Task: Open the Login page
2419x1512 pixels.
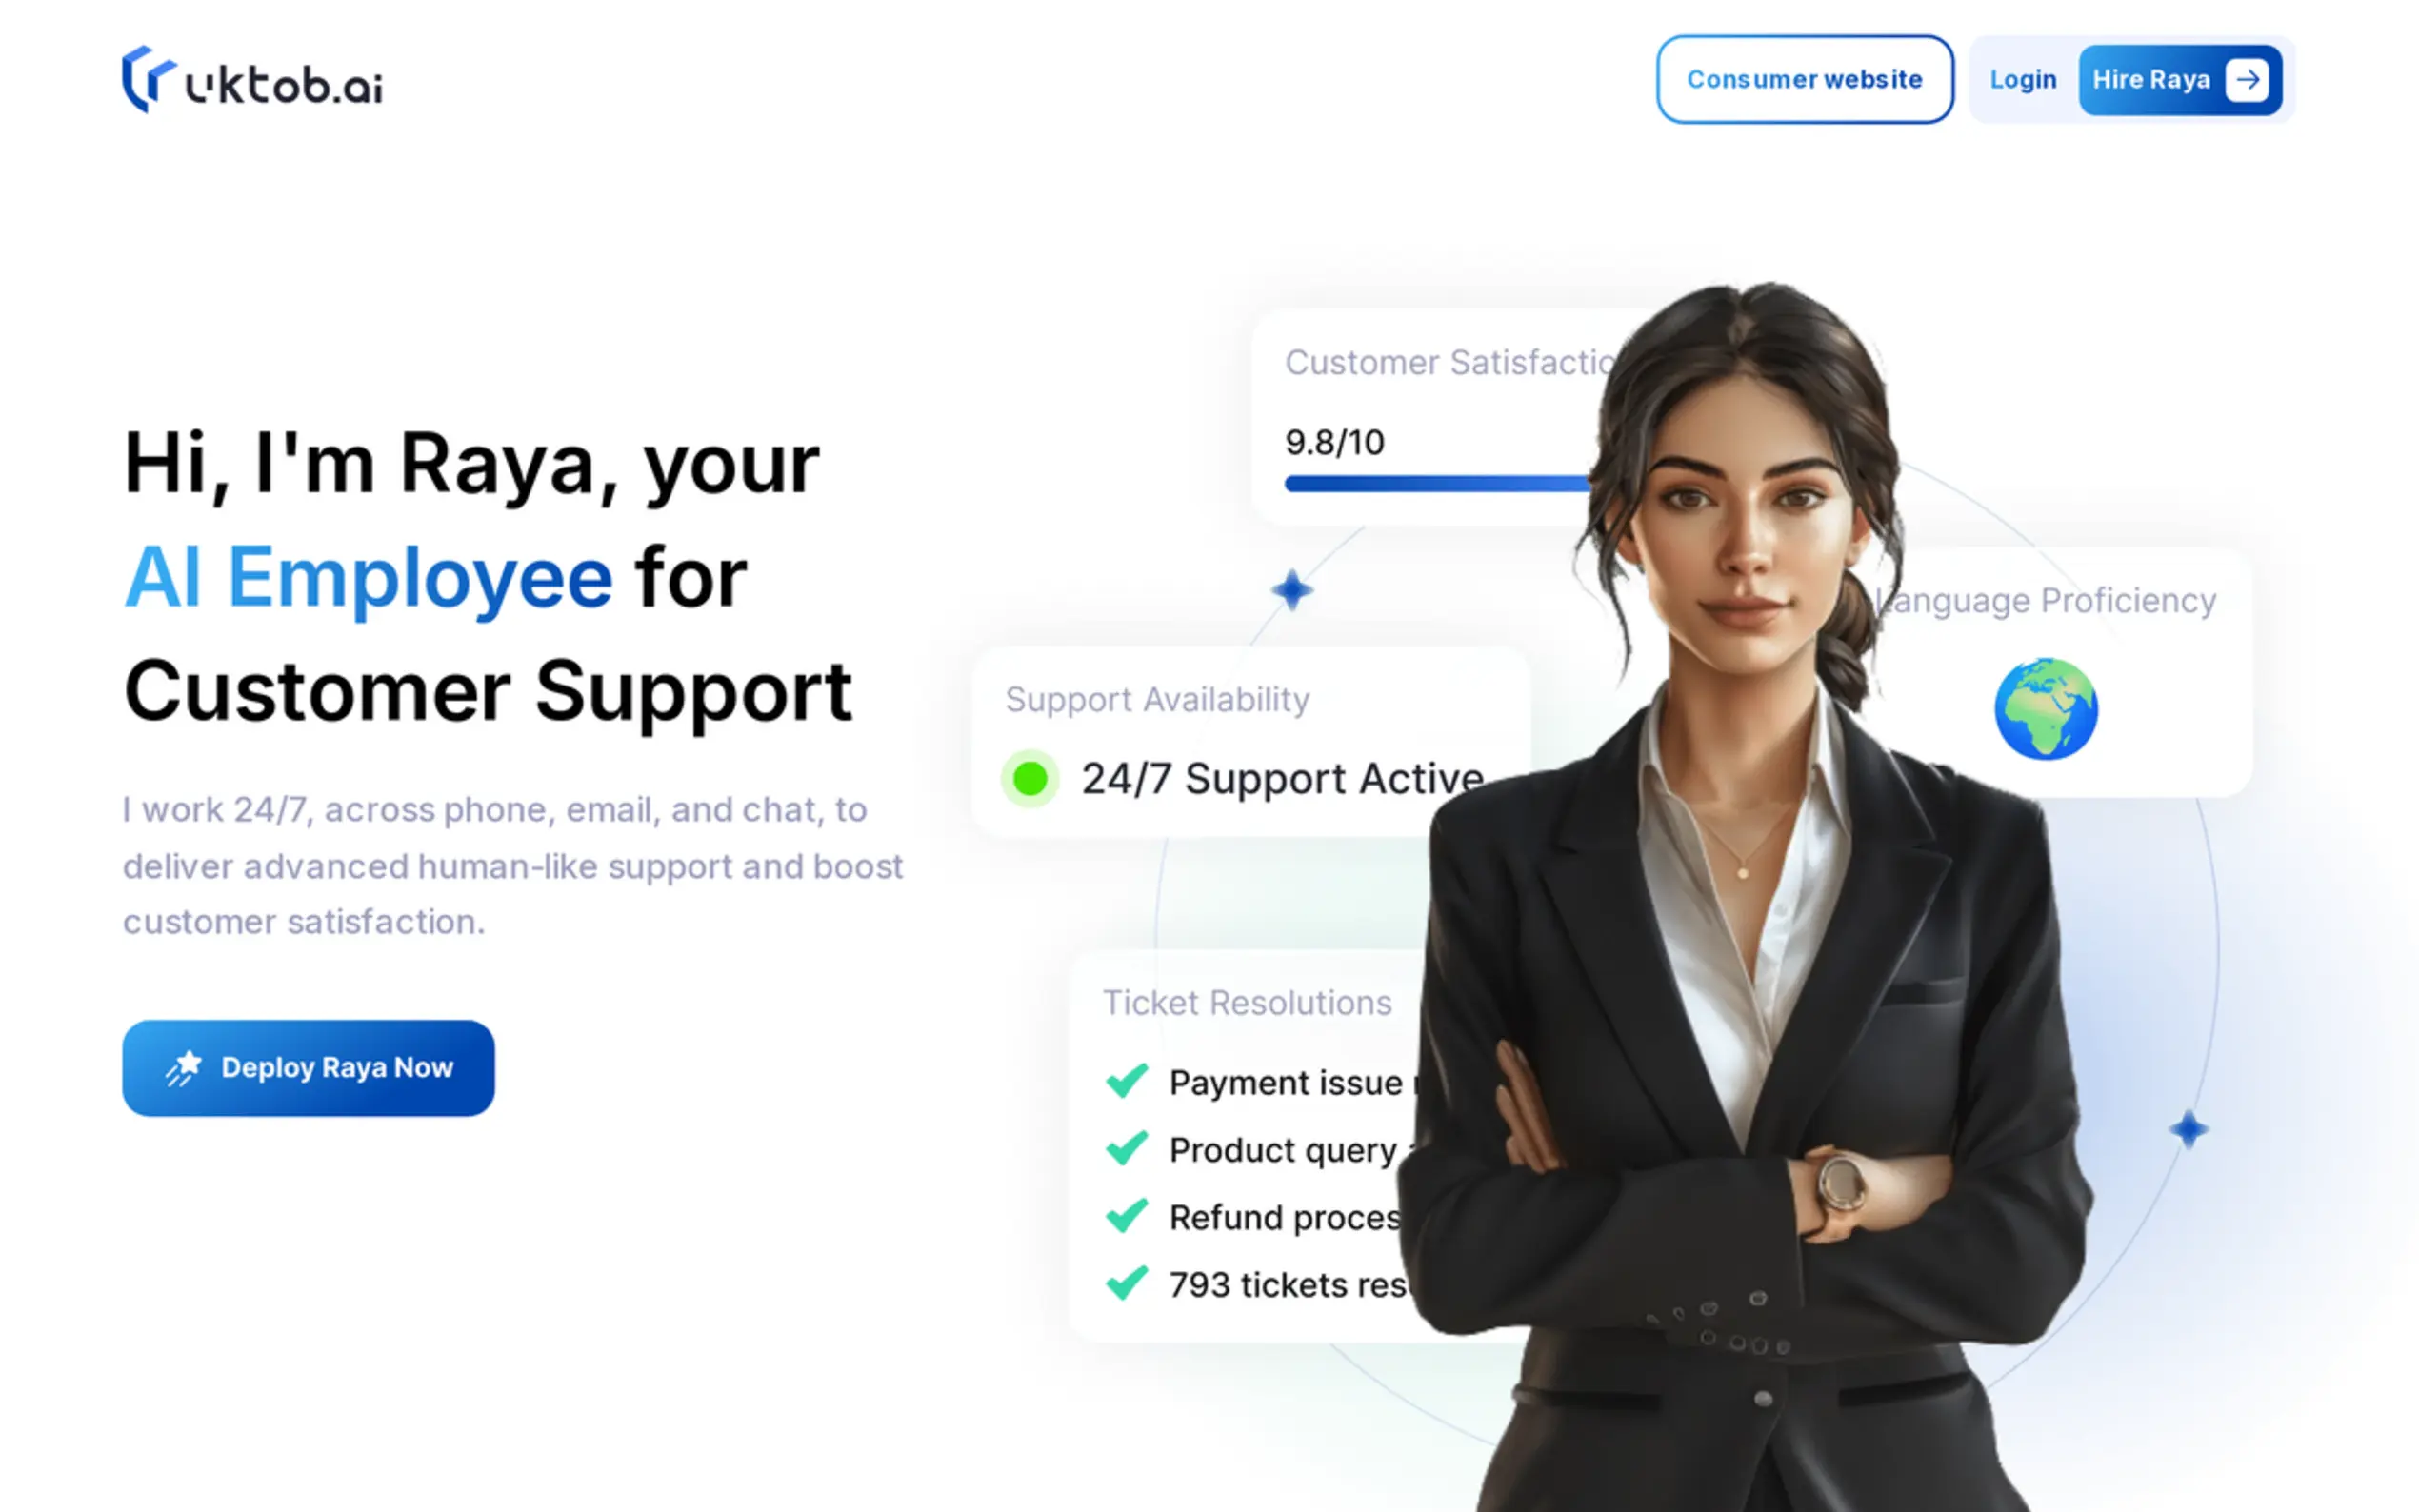Action: (2022, 80)
